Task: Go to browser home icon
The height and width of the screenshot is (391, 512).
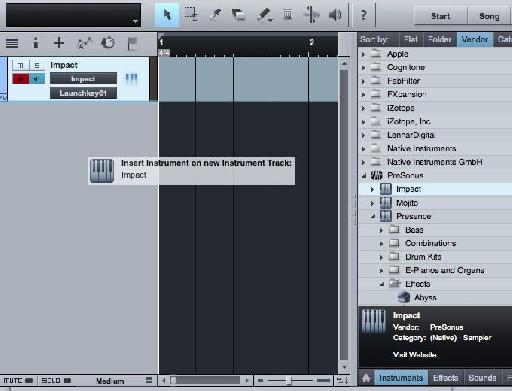Action: [366, 378]
